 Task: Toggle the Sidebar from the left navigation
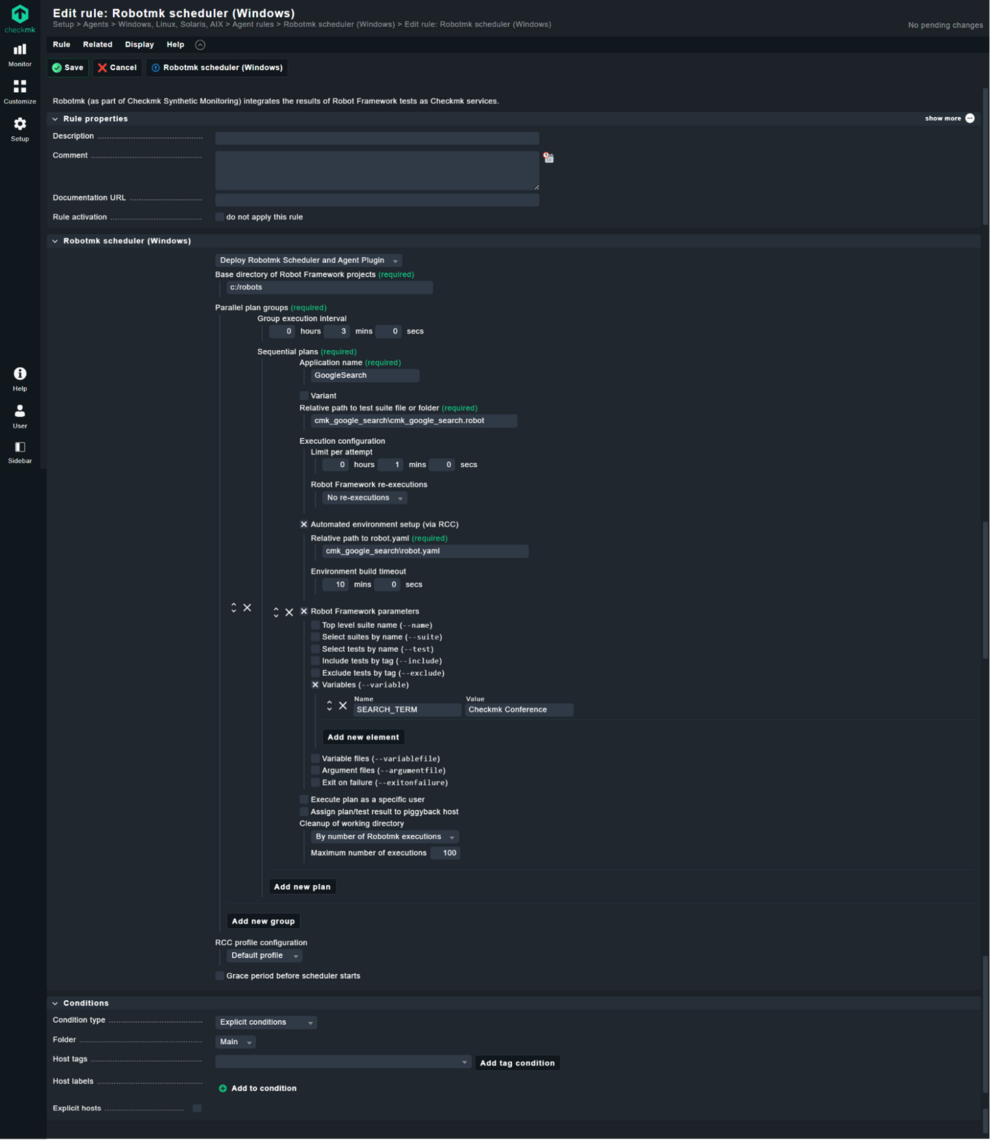19,450
